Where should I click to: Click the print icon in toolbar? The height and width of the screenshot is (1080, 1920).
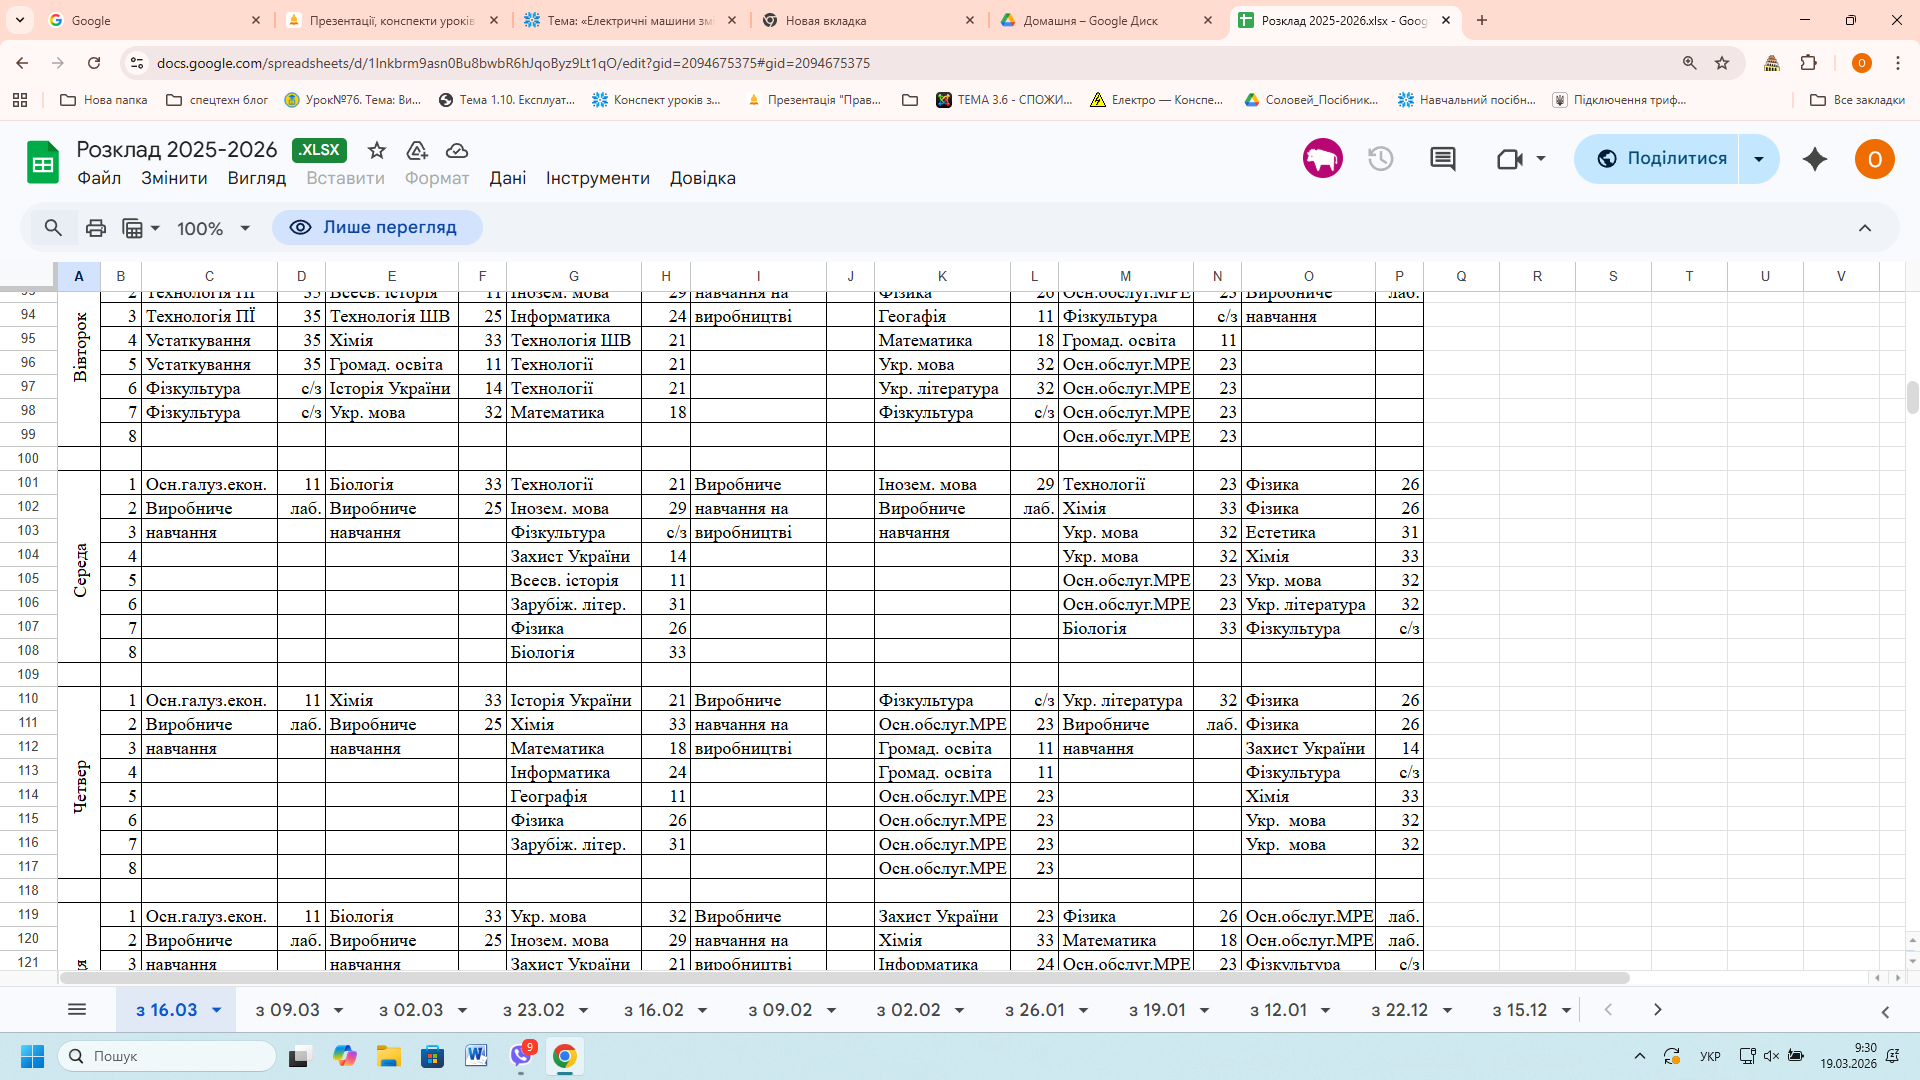click(96, 228)
